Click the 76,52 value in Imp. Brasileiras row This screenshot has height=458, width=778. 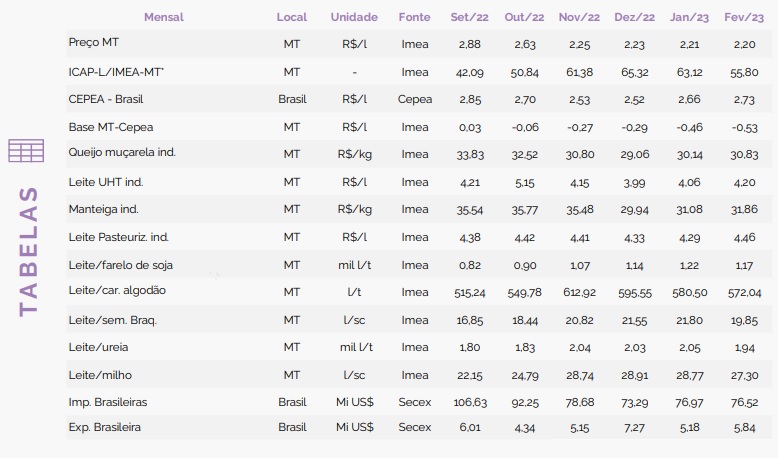click(x=744, y=402)
